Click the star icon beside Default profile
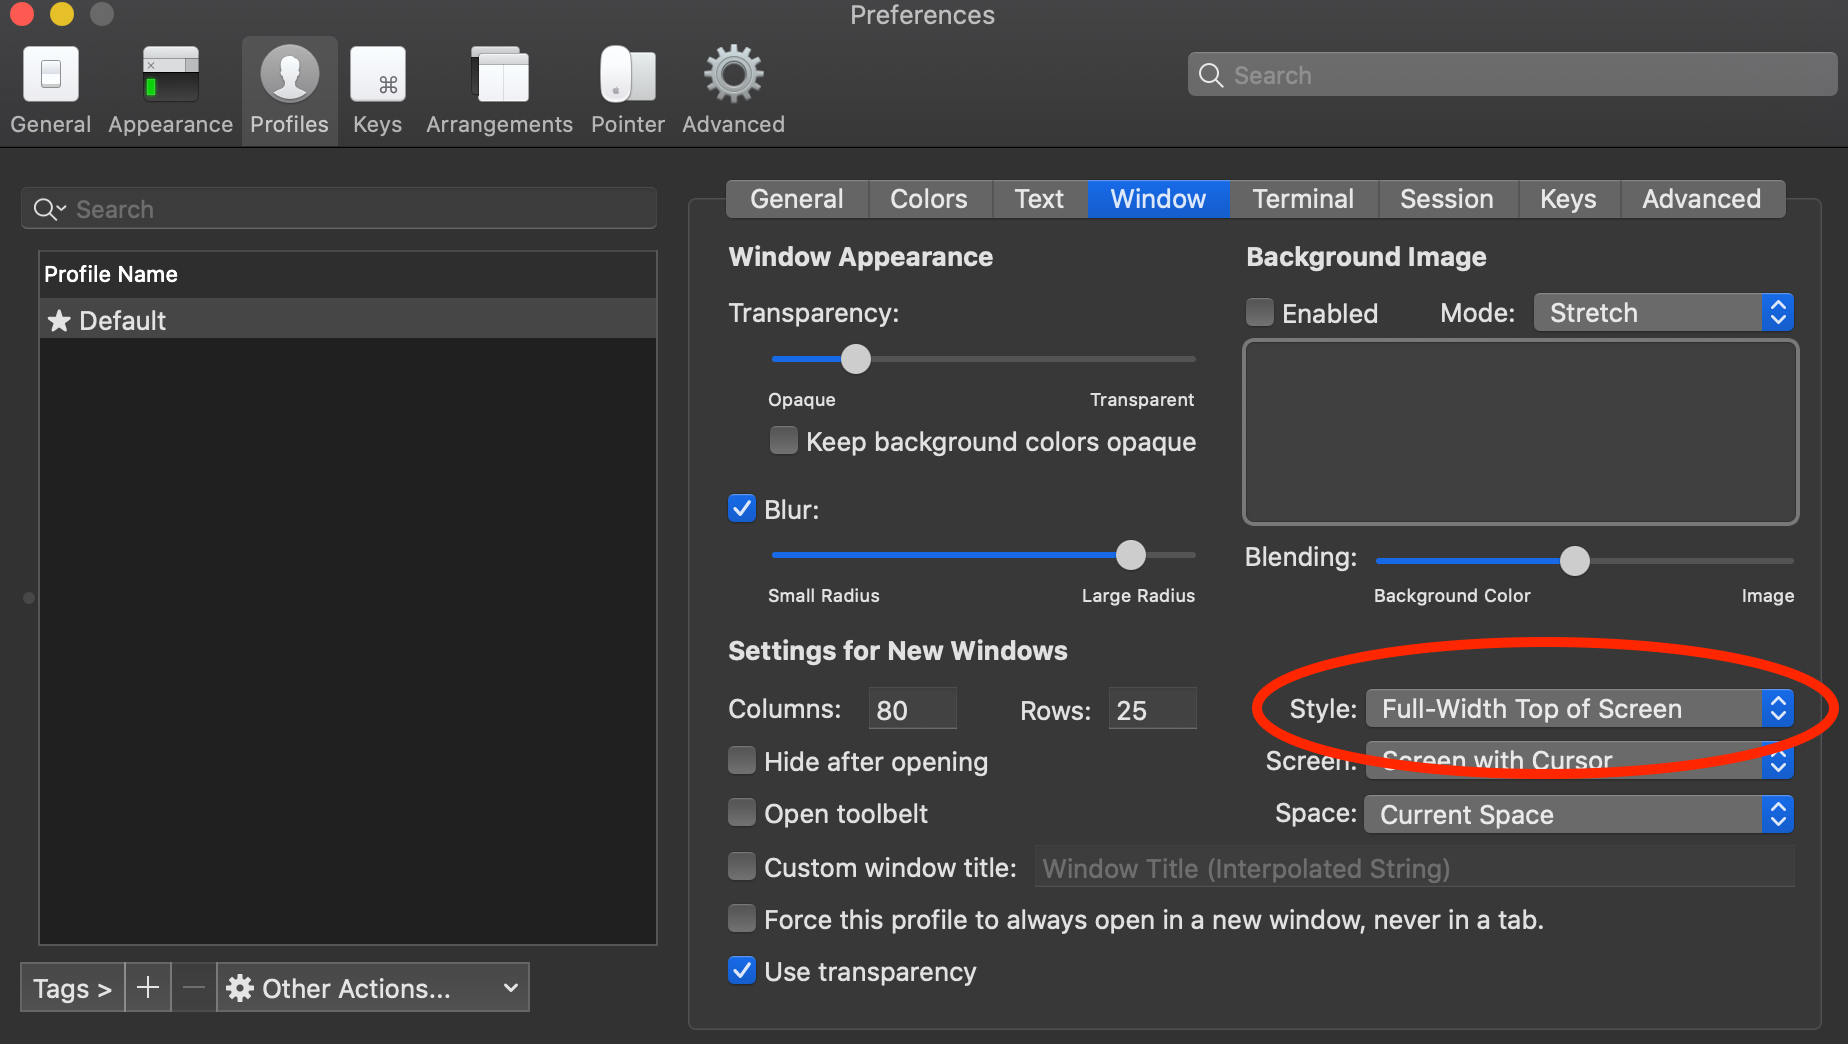Screen dimensions: 1848x1044 59,320
